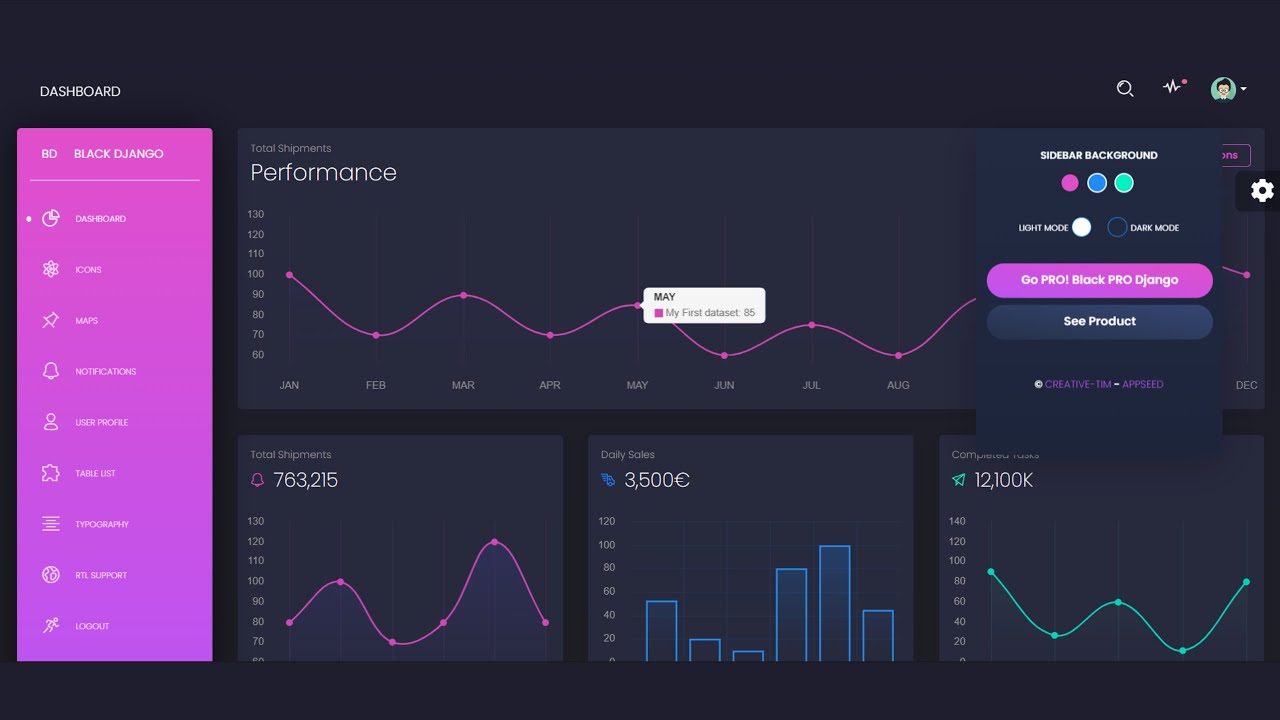Click the delivery icon beside 3,500€

(608, 480)
